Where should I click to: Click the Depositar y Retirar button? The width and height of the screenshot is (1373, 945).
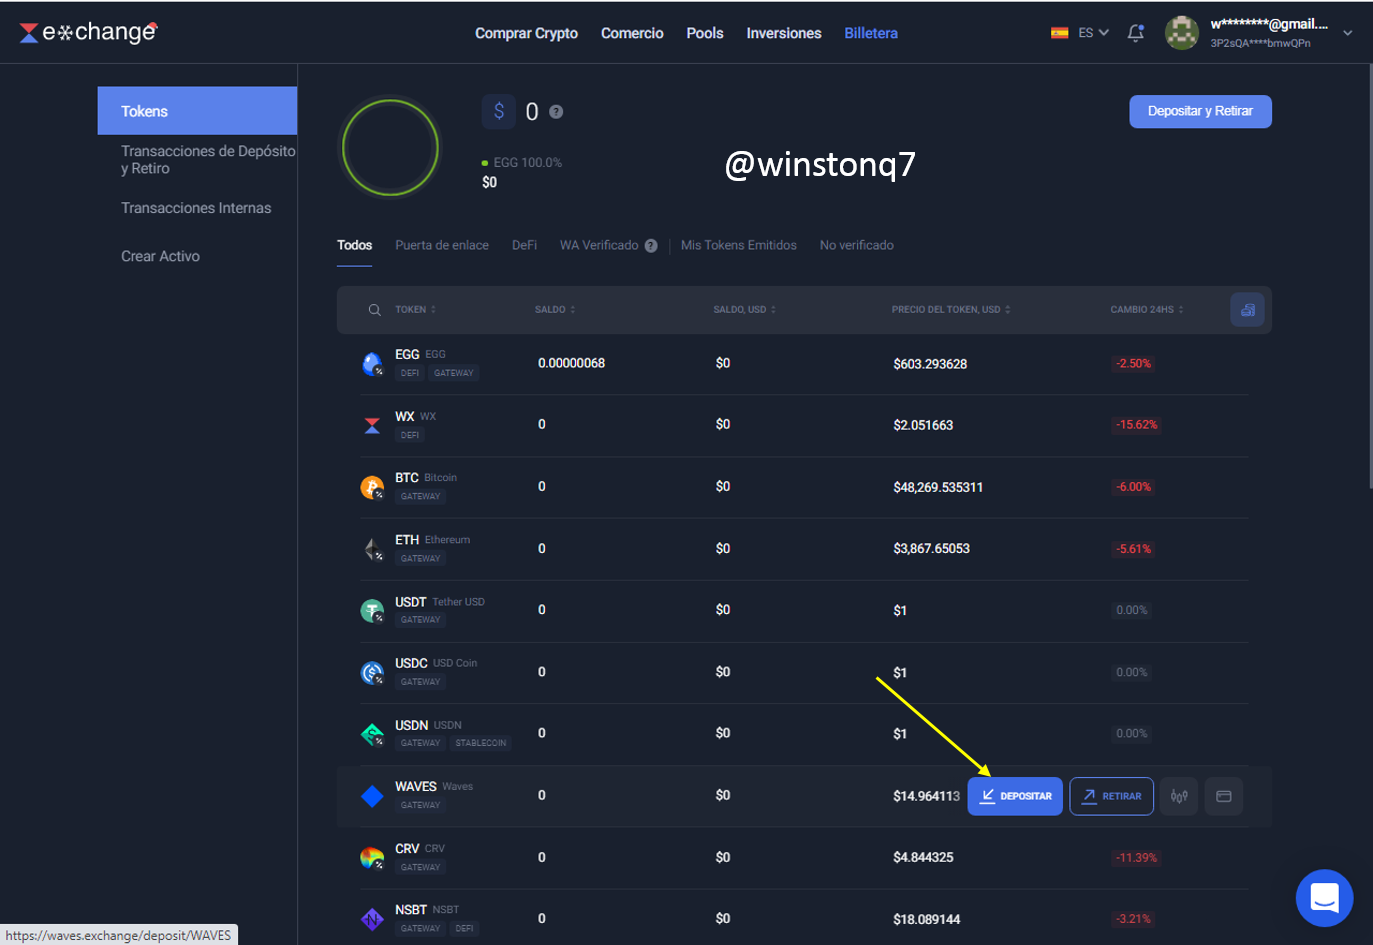(x=1200, y=112)
